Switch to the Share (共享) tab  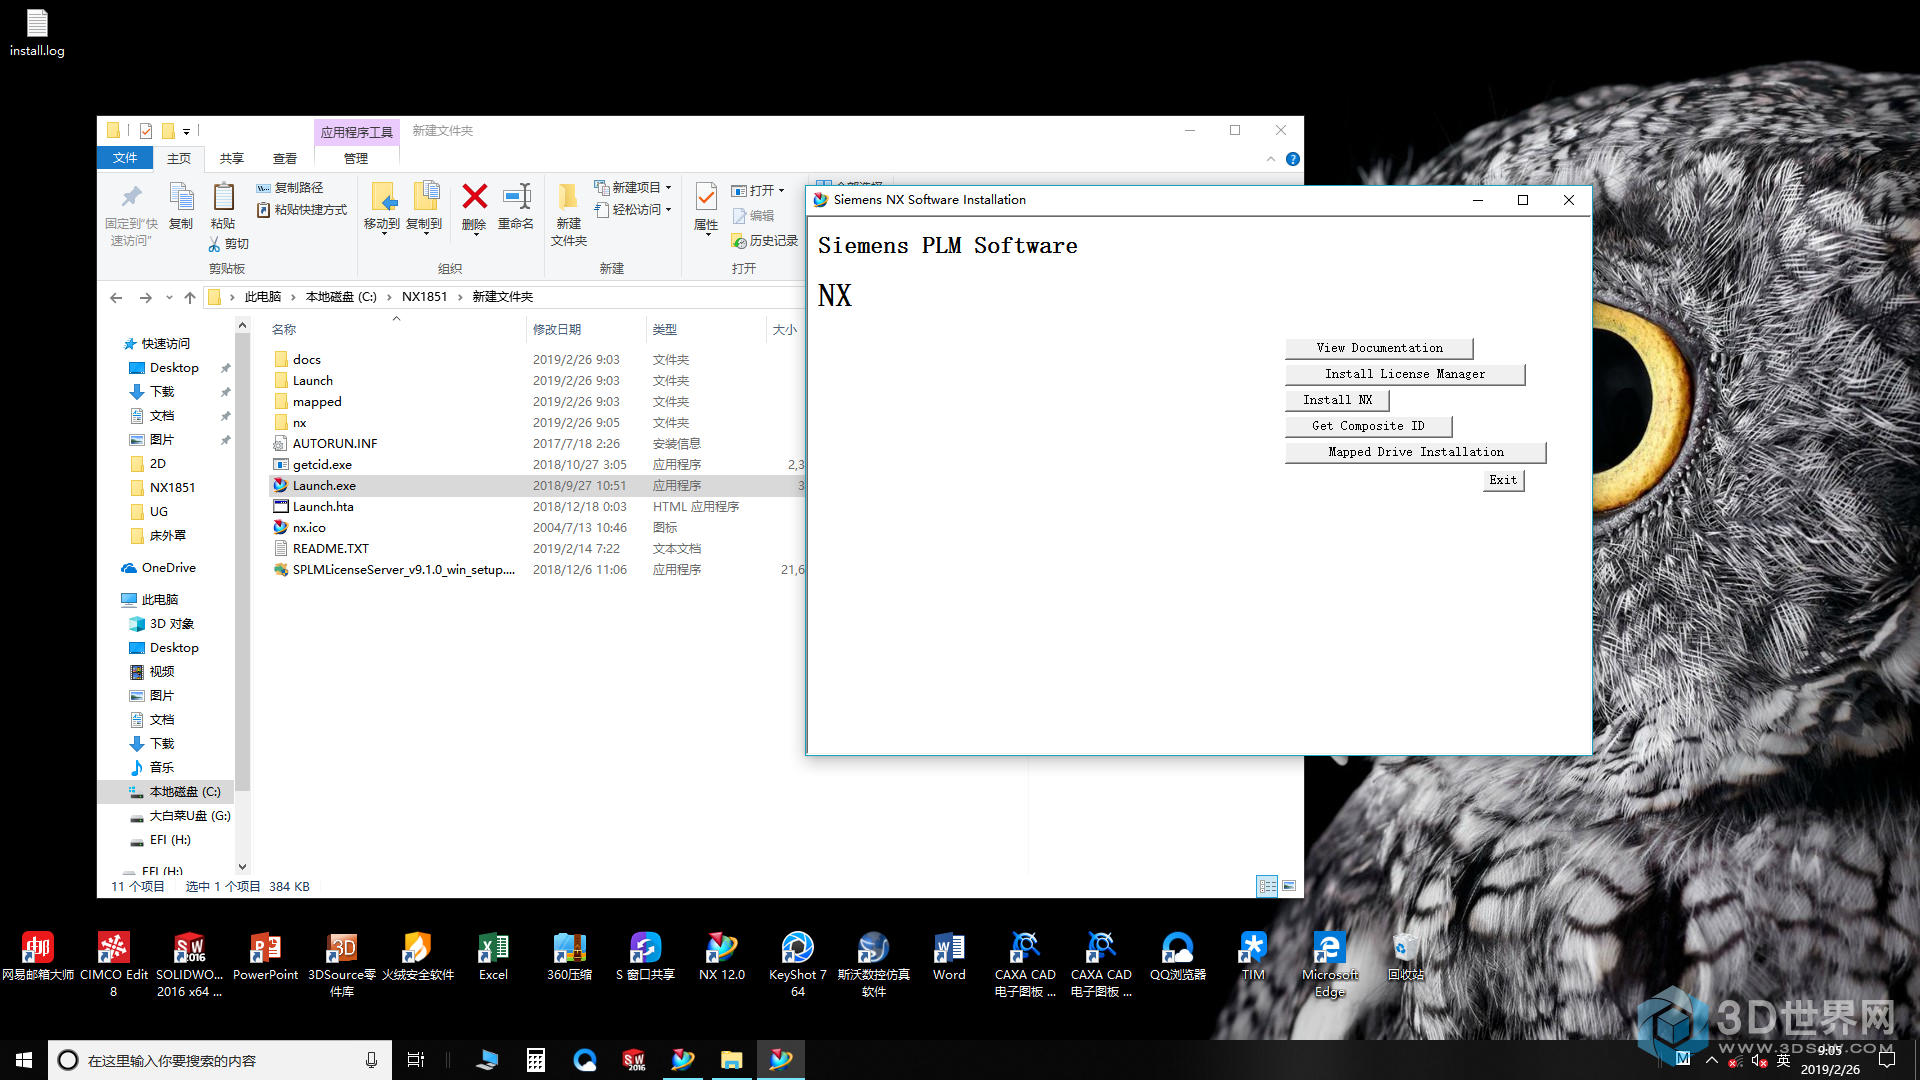[232, 158]
